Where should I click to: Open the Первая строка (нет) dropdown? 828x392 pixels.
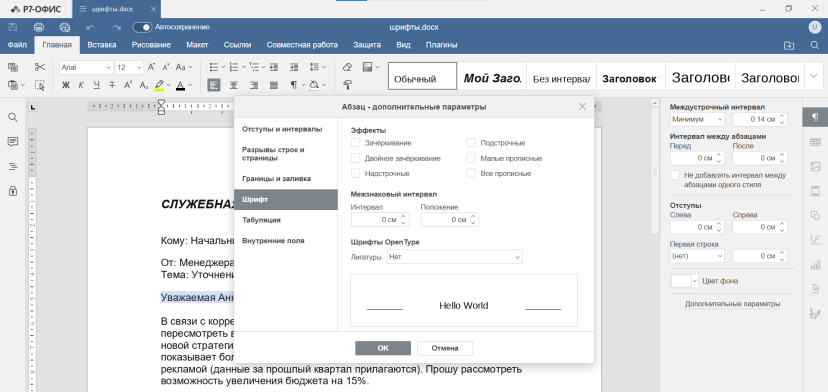click(697, 256)
